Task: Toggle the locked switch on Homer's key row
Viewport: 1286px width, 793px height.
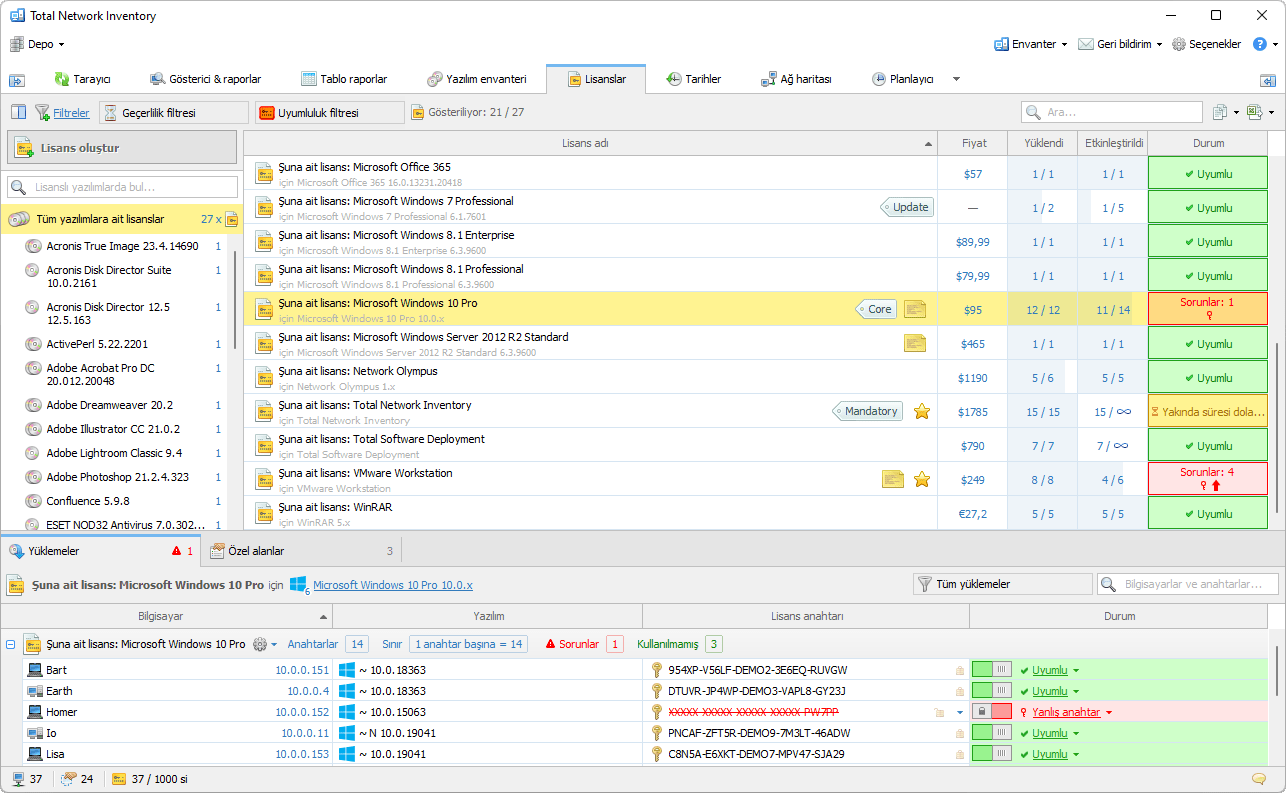Action: click(991, 712)
